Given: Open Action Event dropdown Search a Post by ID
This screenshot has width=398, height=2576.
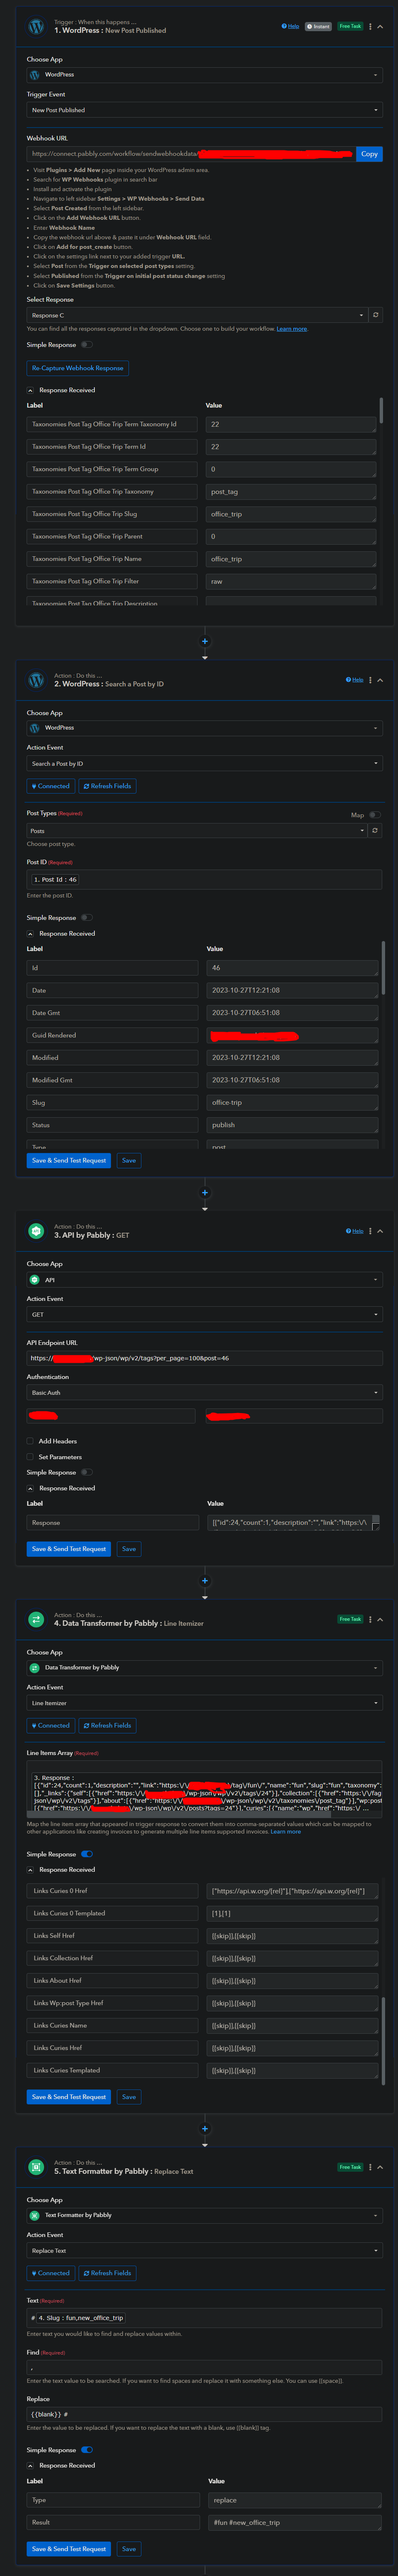Looking at the screenshot, I should 204,763.
